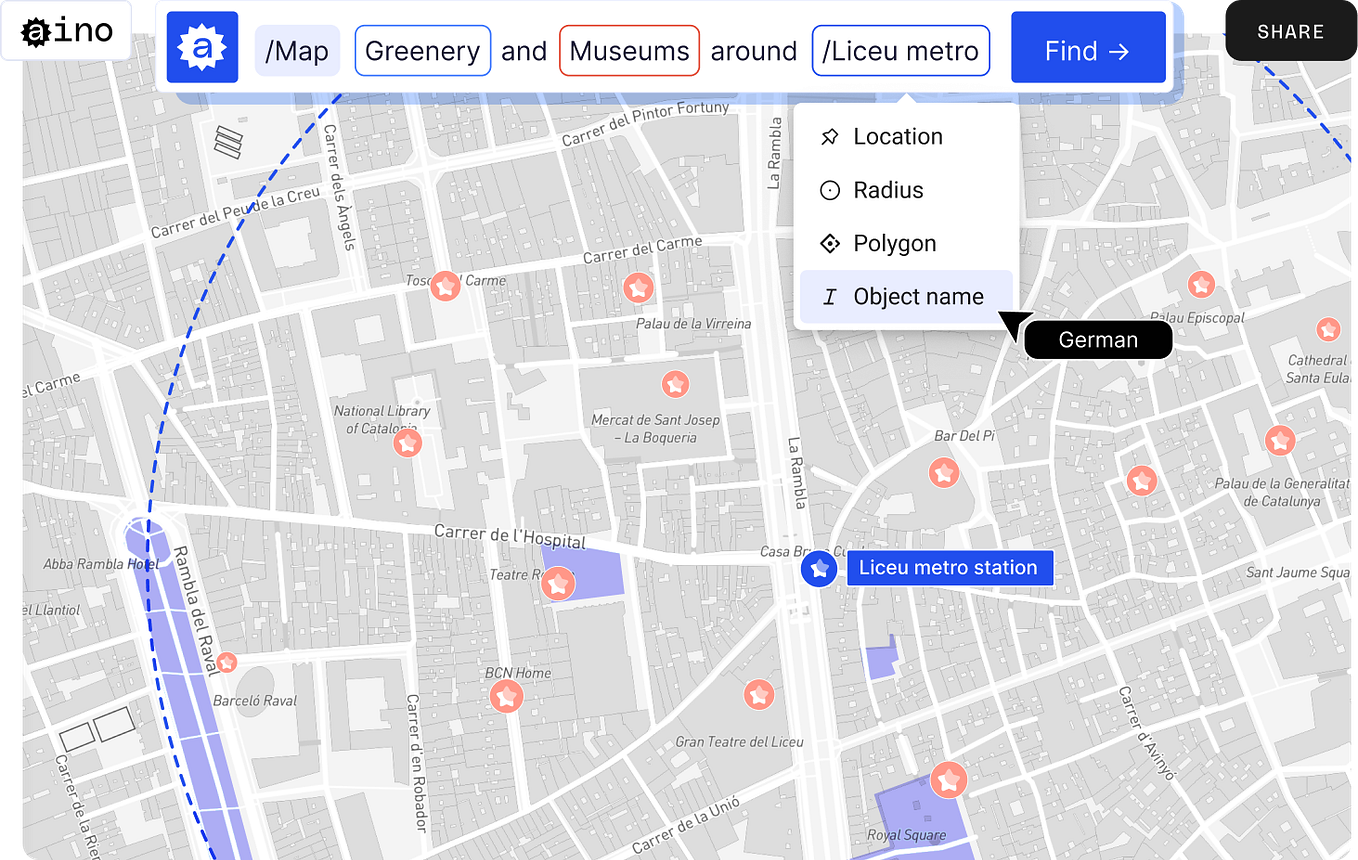Click the italic I icon beside Object name
This screenshot has height=860, width=1358.
(829, 296)
